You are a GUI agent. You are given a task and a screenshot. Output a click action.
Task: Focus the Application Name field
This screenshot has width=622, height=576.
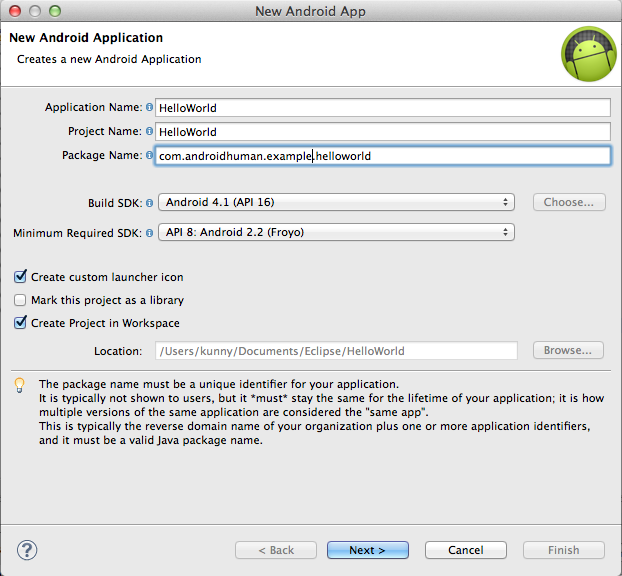pyautogui.click(x=383, y=108)
